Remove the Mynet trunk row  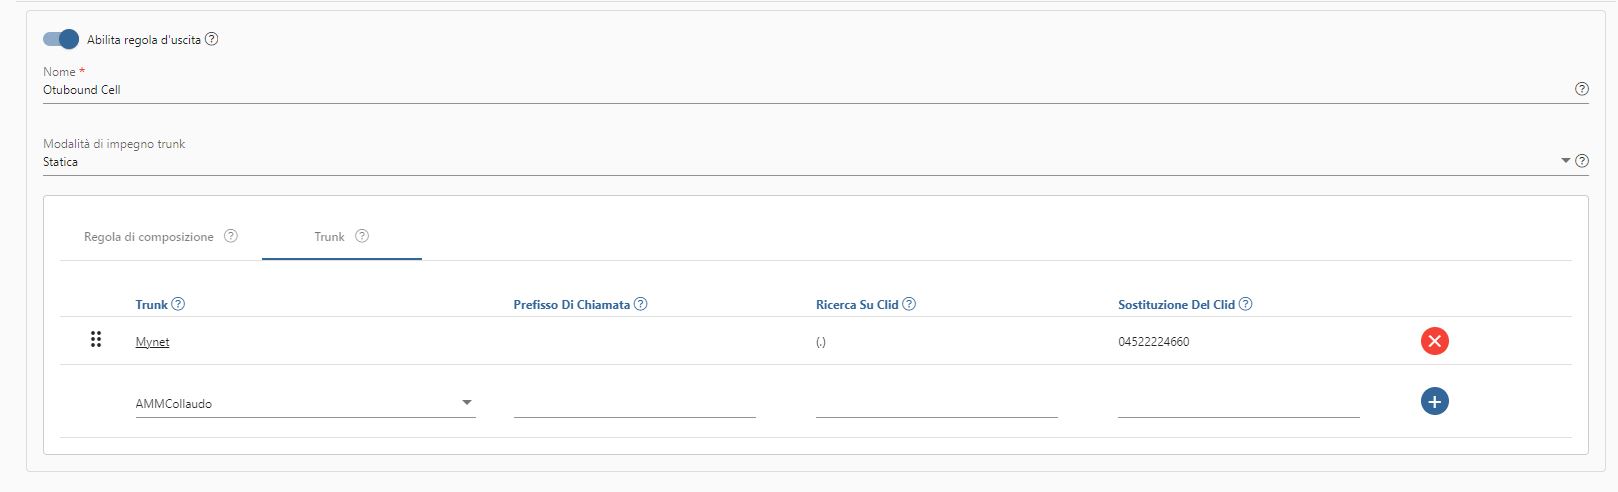(1434, 341)
